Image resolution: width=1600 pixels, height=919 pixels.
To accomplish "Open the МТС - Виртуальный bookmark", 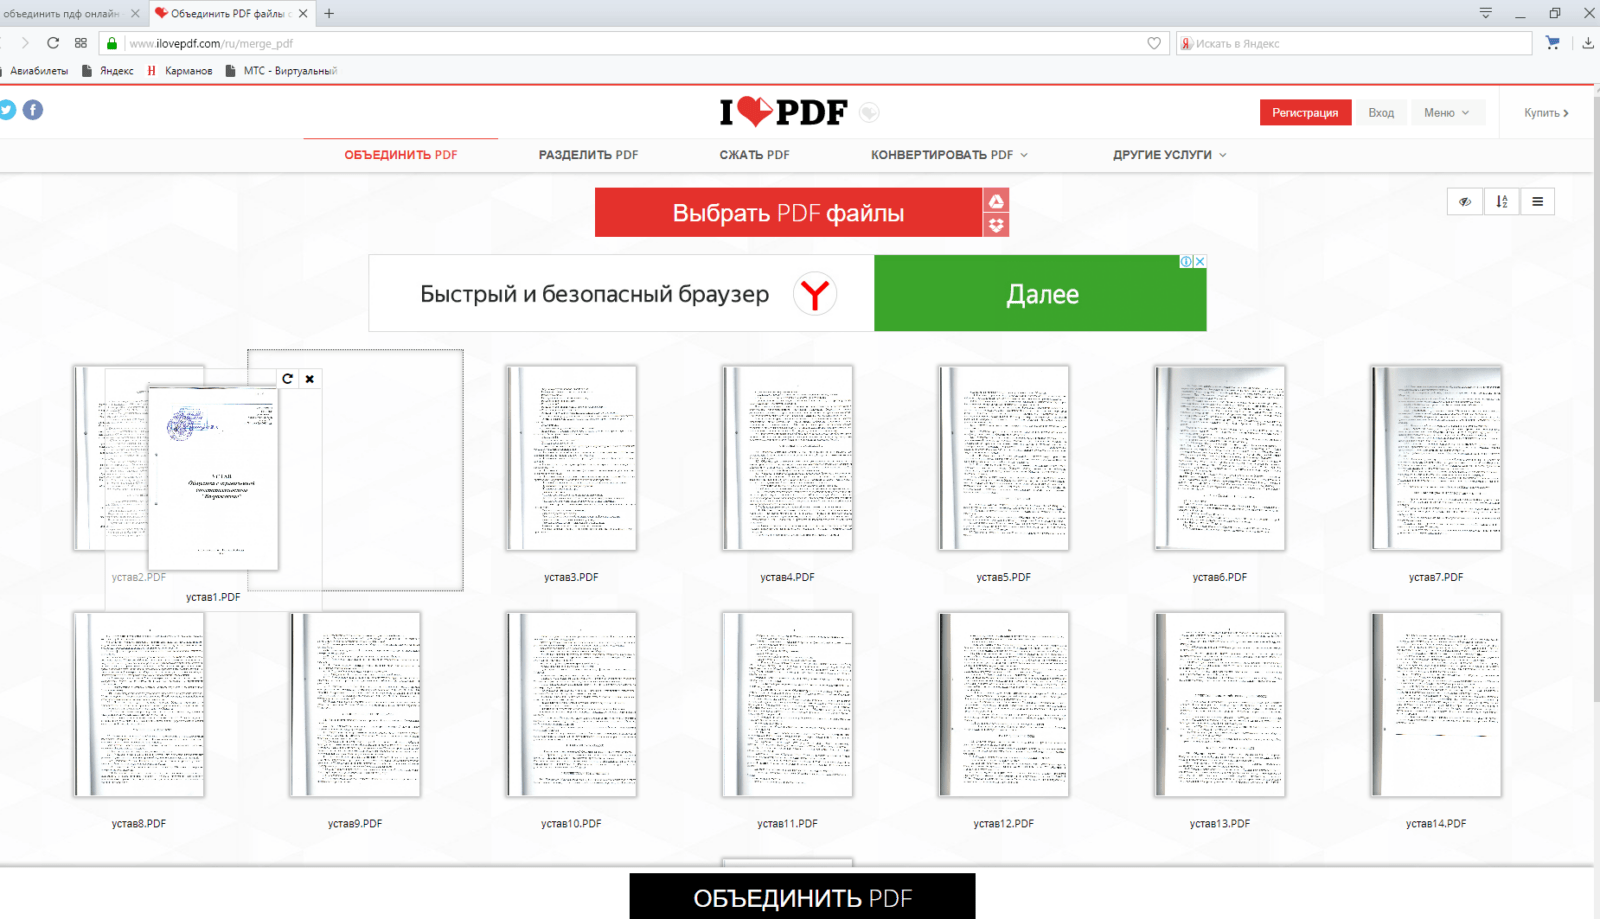I will pos(281,71).
